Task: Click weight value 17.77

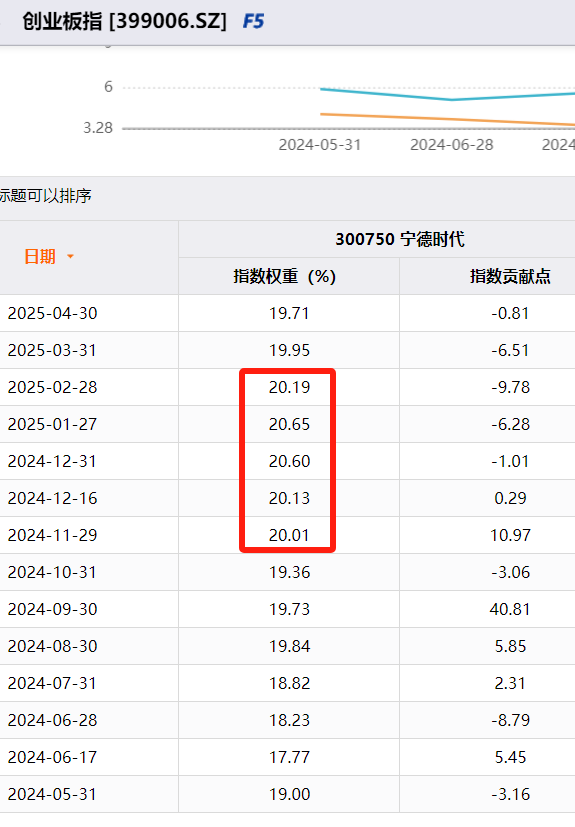Action: click(x=289, y=757)
